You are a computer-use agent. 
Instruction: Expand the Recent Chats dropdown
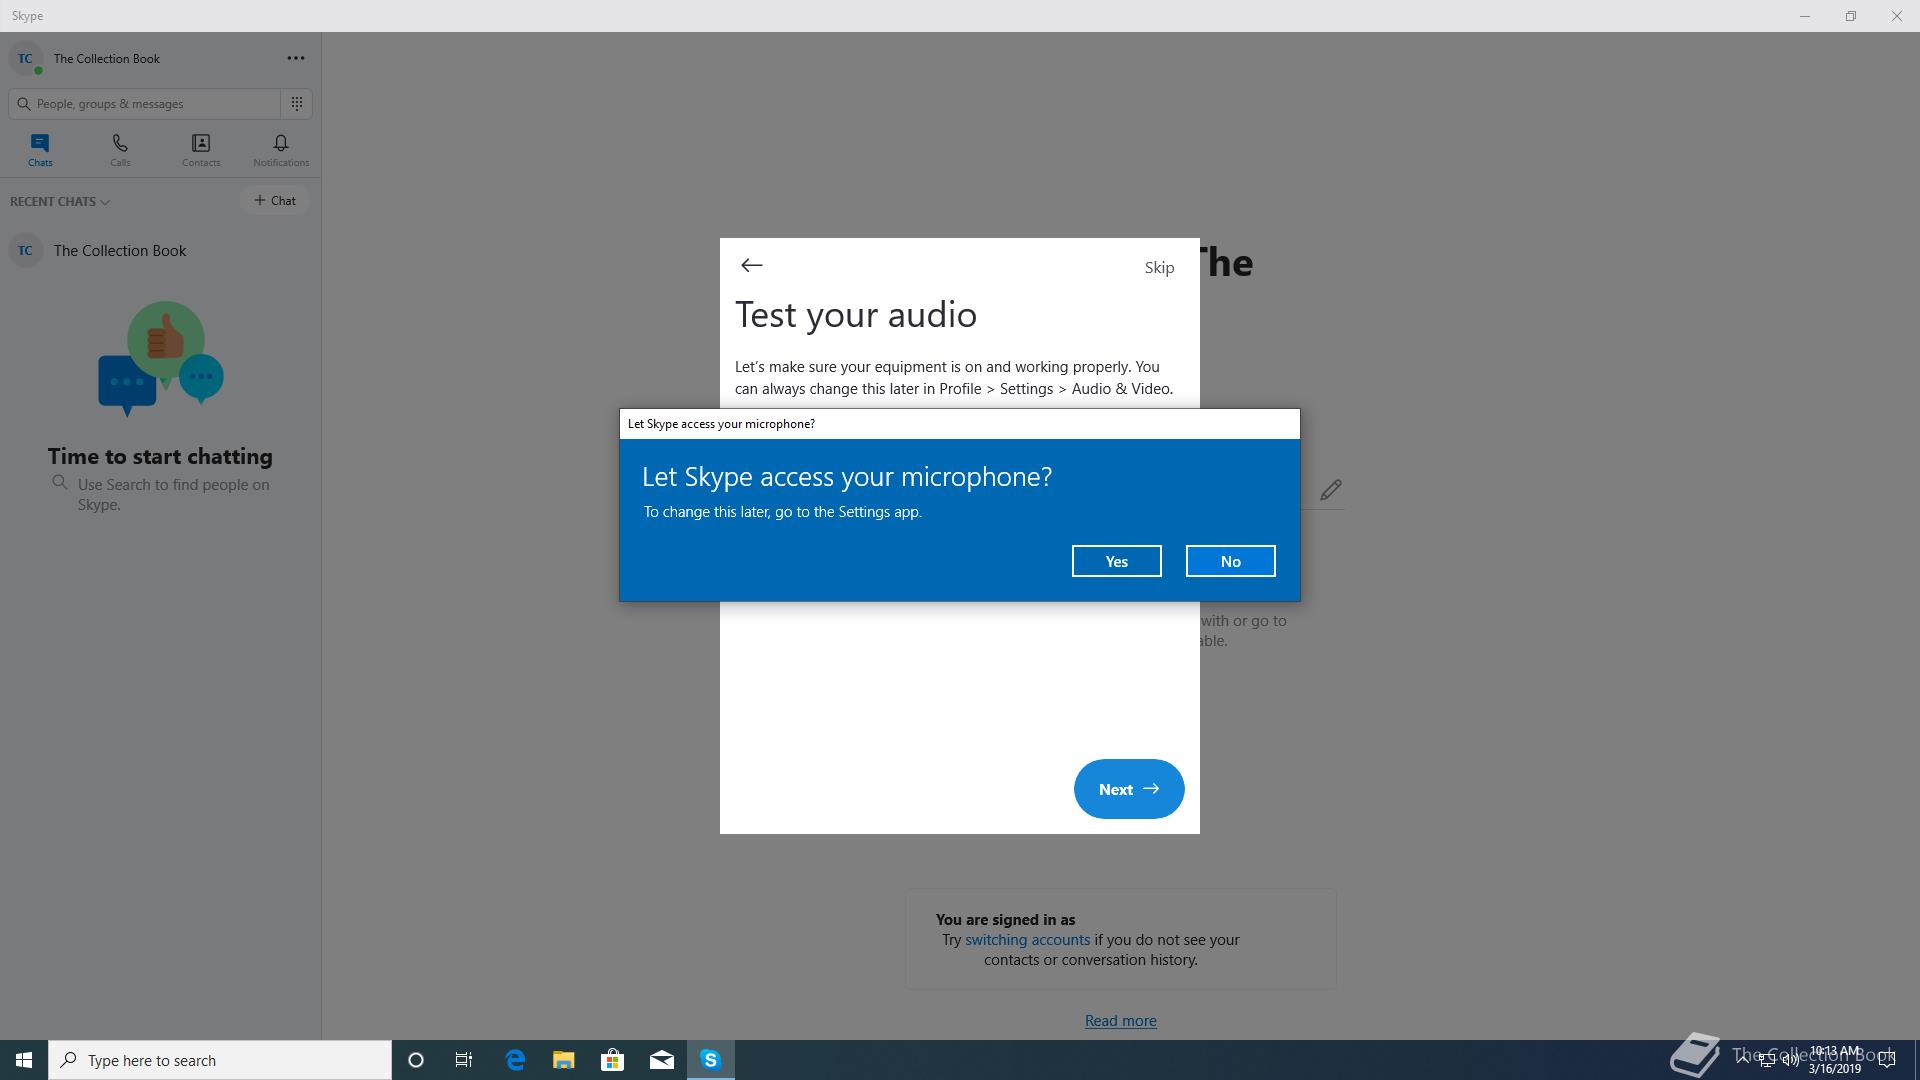click(x=60, y=201)
